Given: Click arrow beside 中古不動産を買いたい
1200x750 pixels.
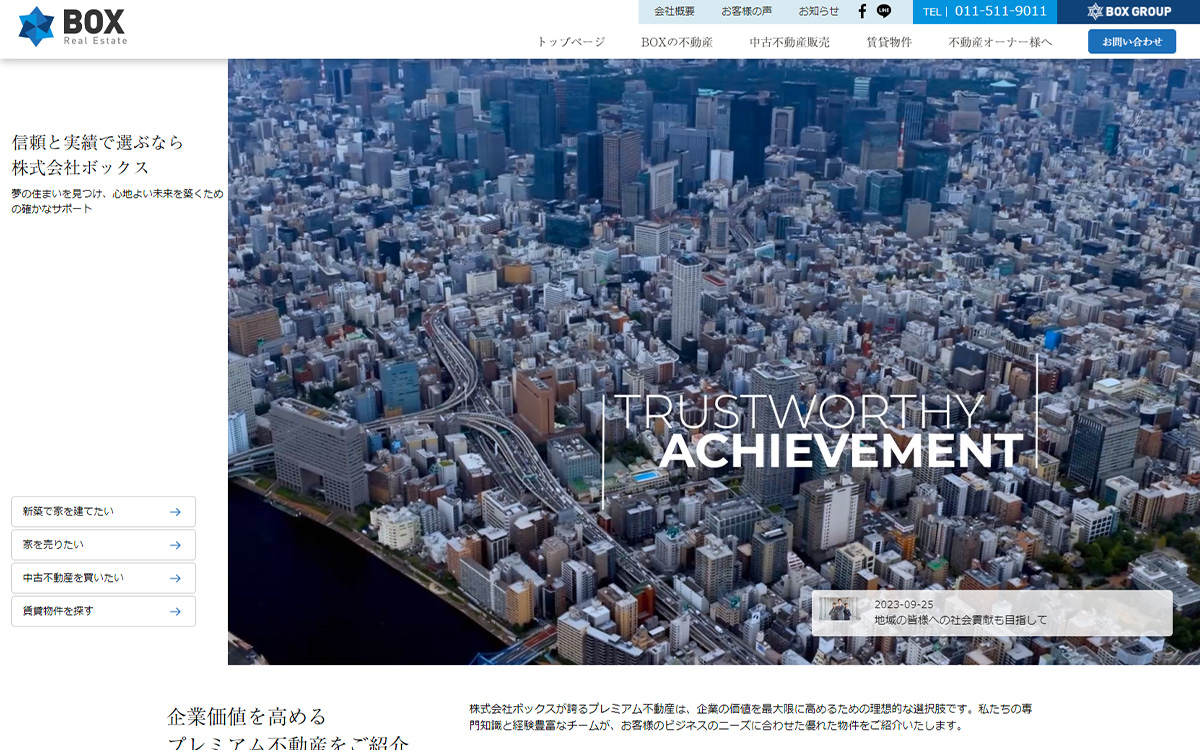Looking at the screenshot, I should point(175,578).
